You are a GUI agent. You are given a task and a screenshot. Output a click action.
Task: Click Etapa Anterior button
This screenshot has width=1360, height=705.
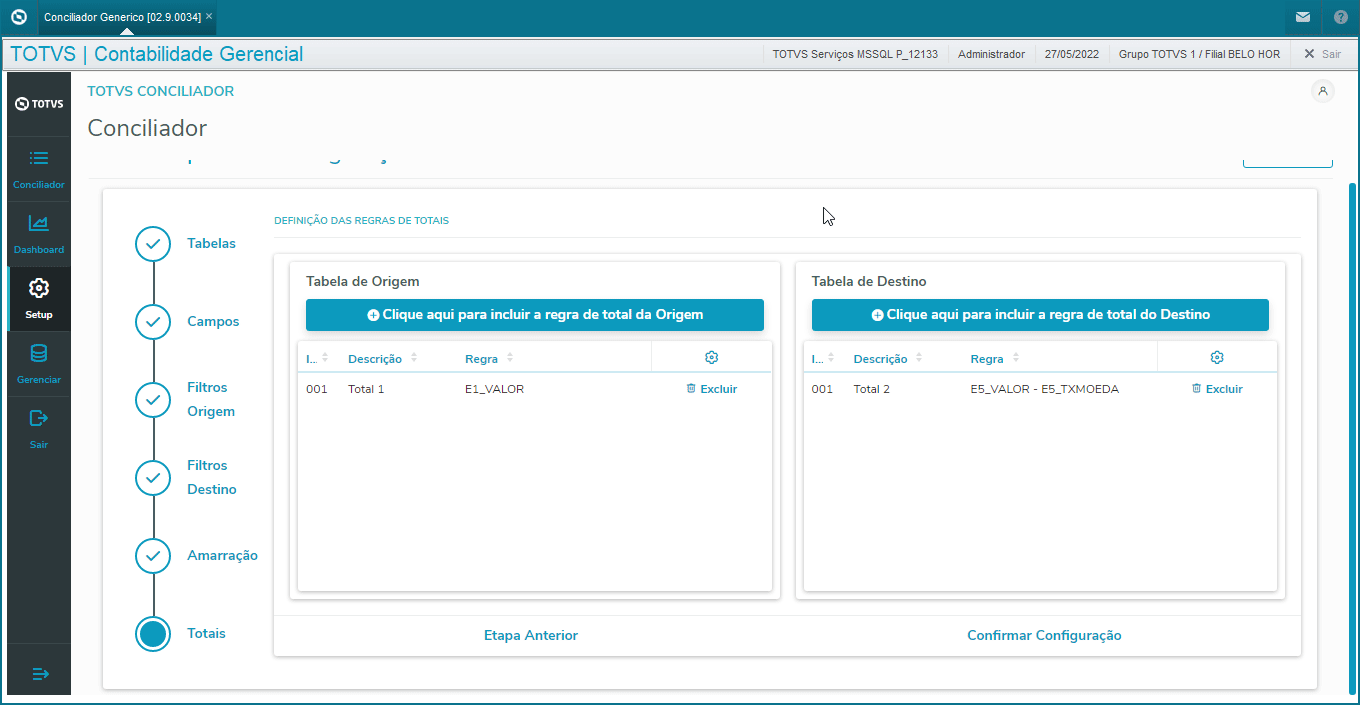531,636
